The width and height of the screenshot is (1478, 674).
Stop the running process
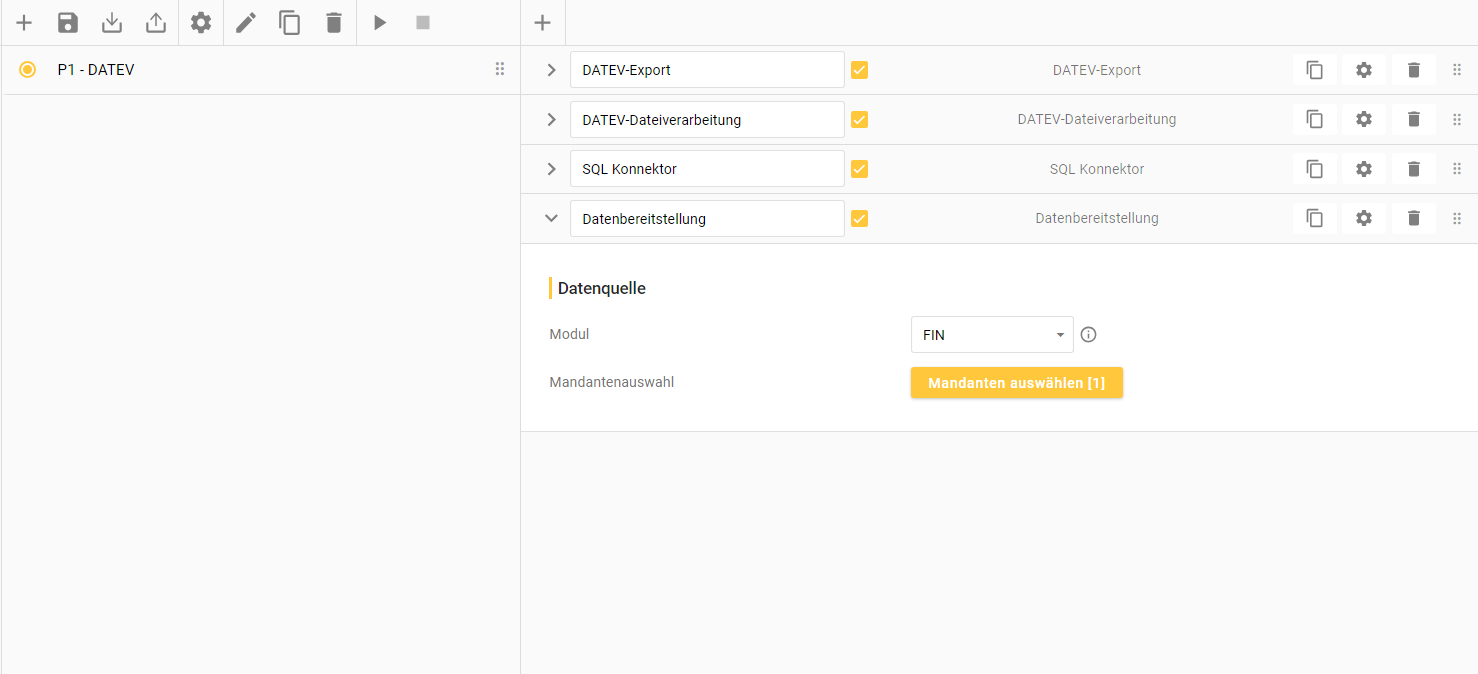[421, 22]
